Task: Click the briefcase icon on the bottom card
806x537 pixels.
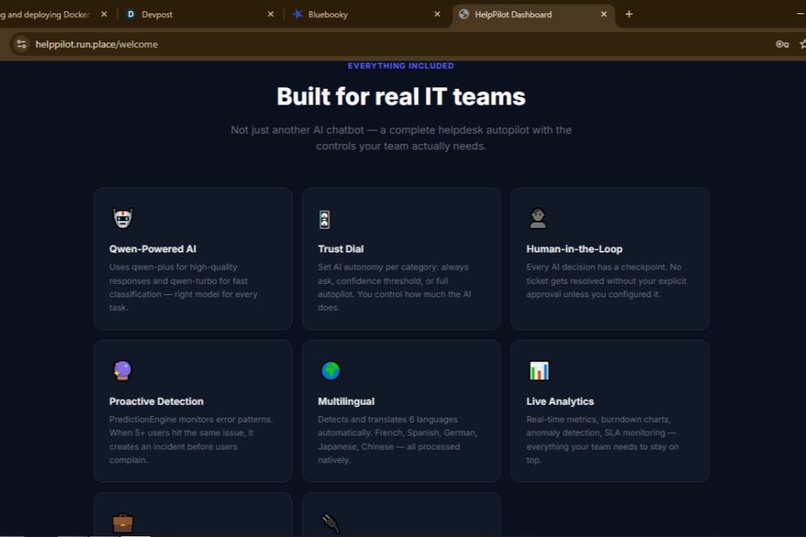Action: 123,523
